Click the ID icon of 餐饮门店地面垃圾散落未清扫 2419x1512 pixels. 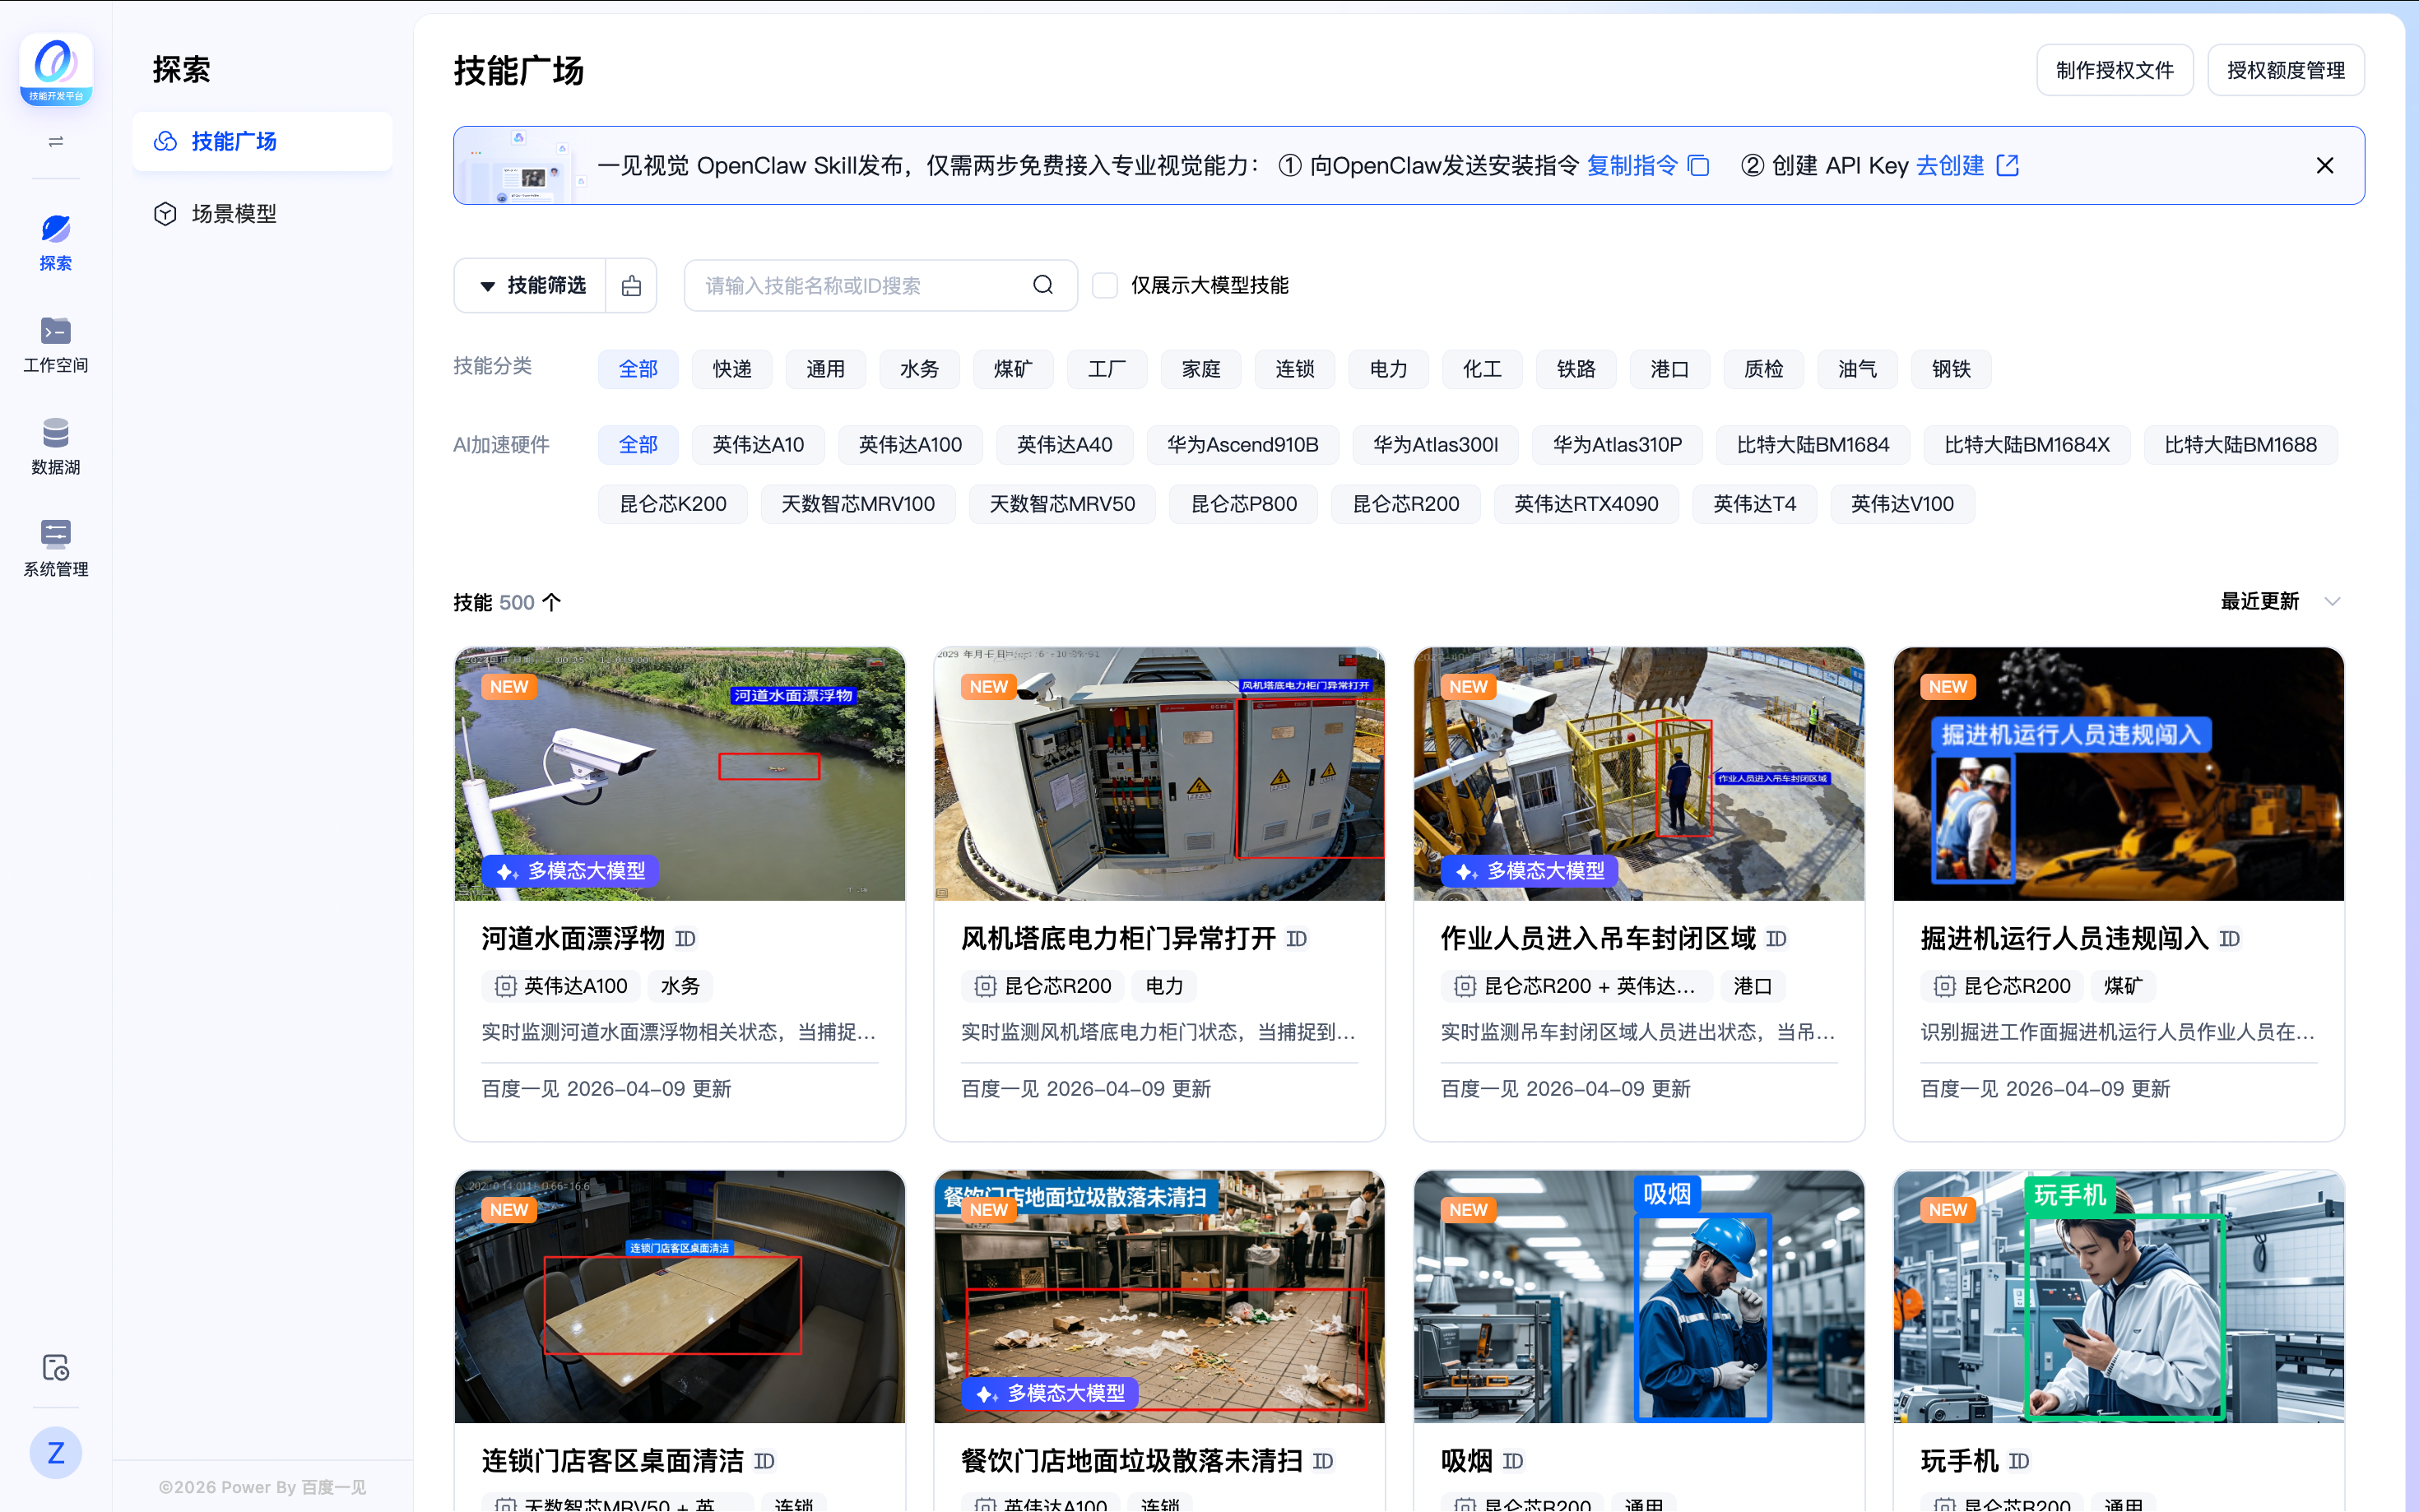(x=1322, y=1461)
